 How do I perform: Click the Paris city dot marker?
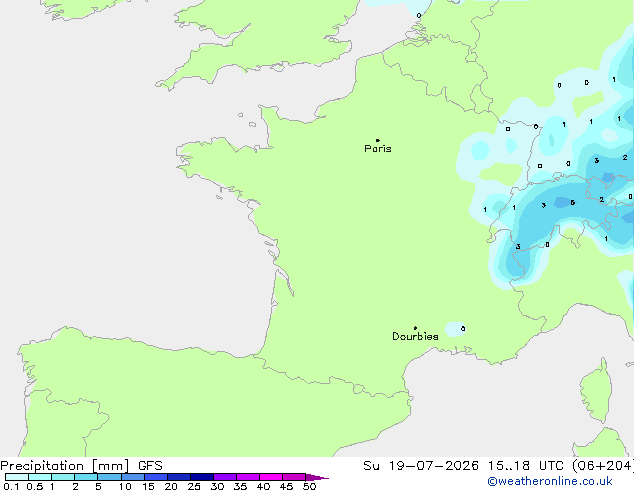click(x=378, y=140)
